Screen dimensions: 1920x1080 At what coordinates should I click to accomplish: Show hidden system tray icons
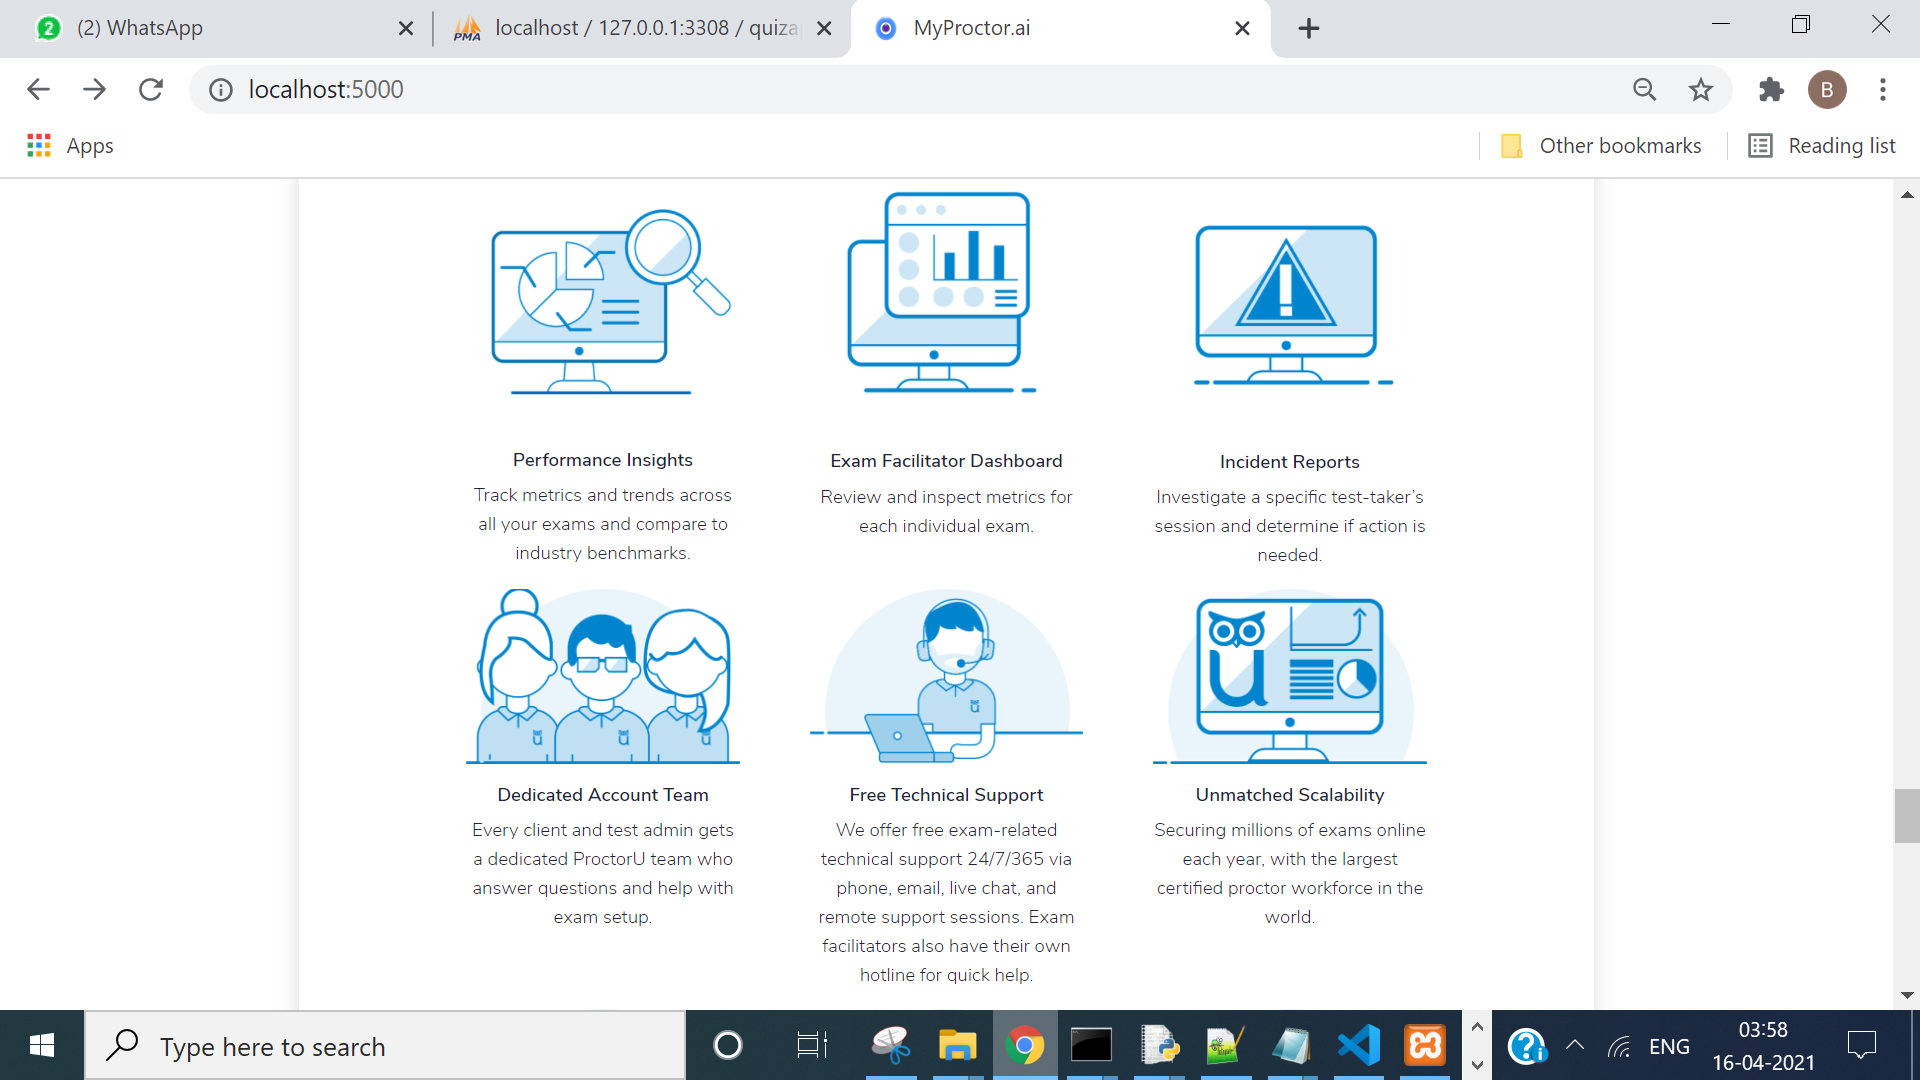point(1575,1046)
